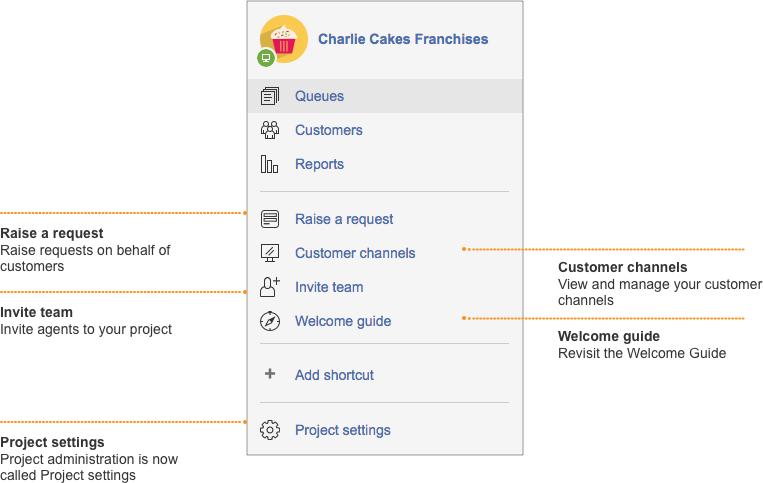The image size is (763, 483).
Task: Click the Customer channels monitor icon
Action: tap(269, 253)
